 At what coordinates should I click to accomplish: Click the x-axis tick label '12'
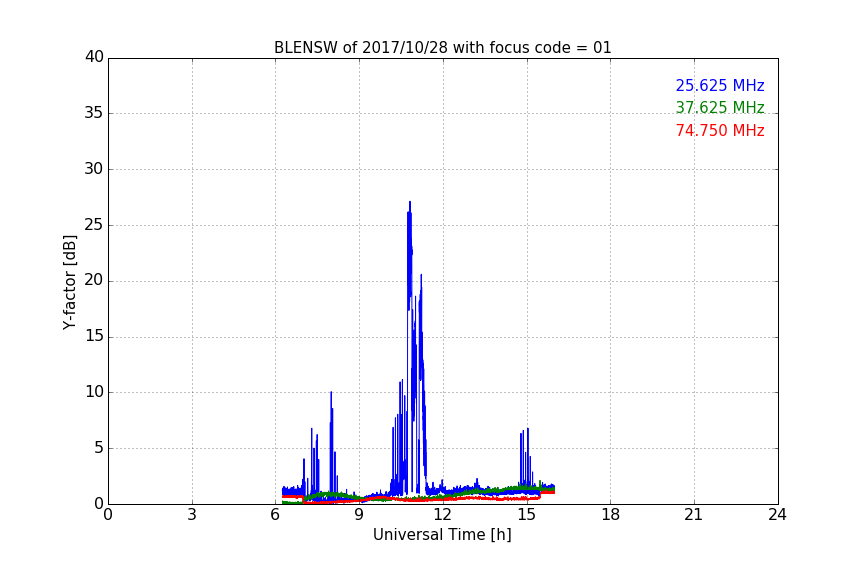pyautogui.click(x=443, y=515)
